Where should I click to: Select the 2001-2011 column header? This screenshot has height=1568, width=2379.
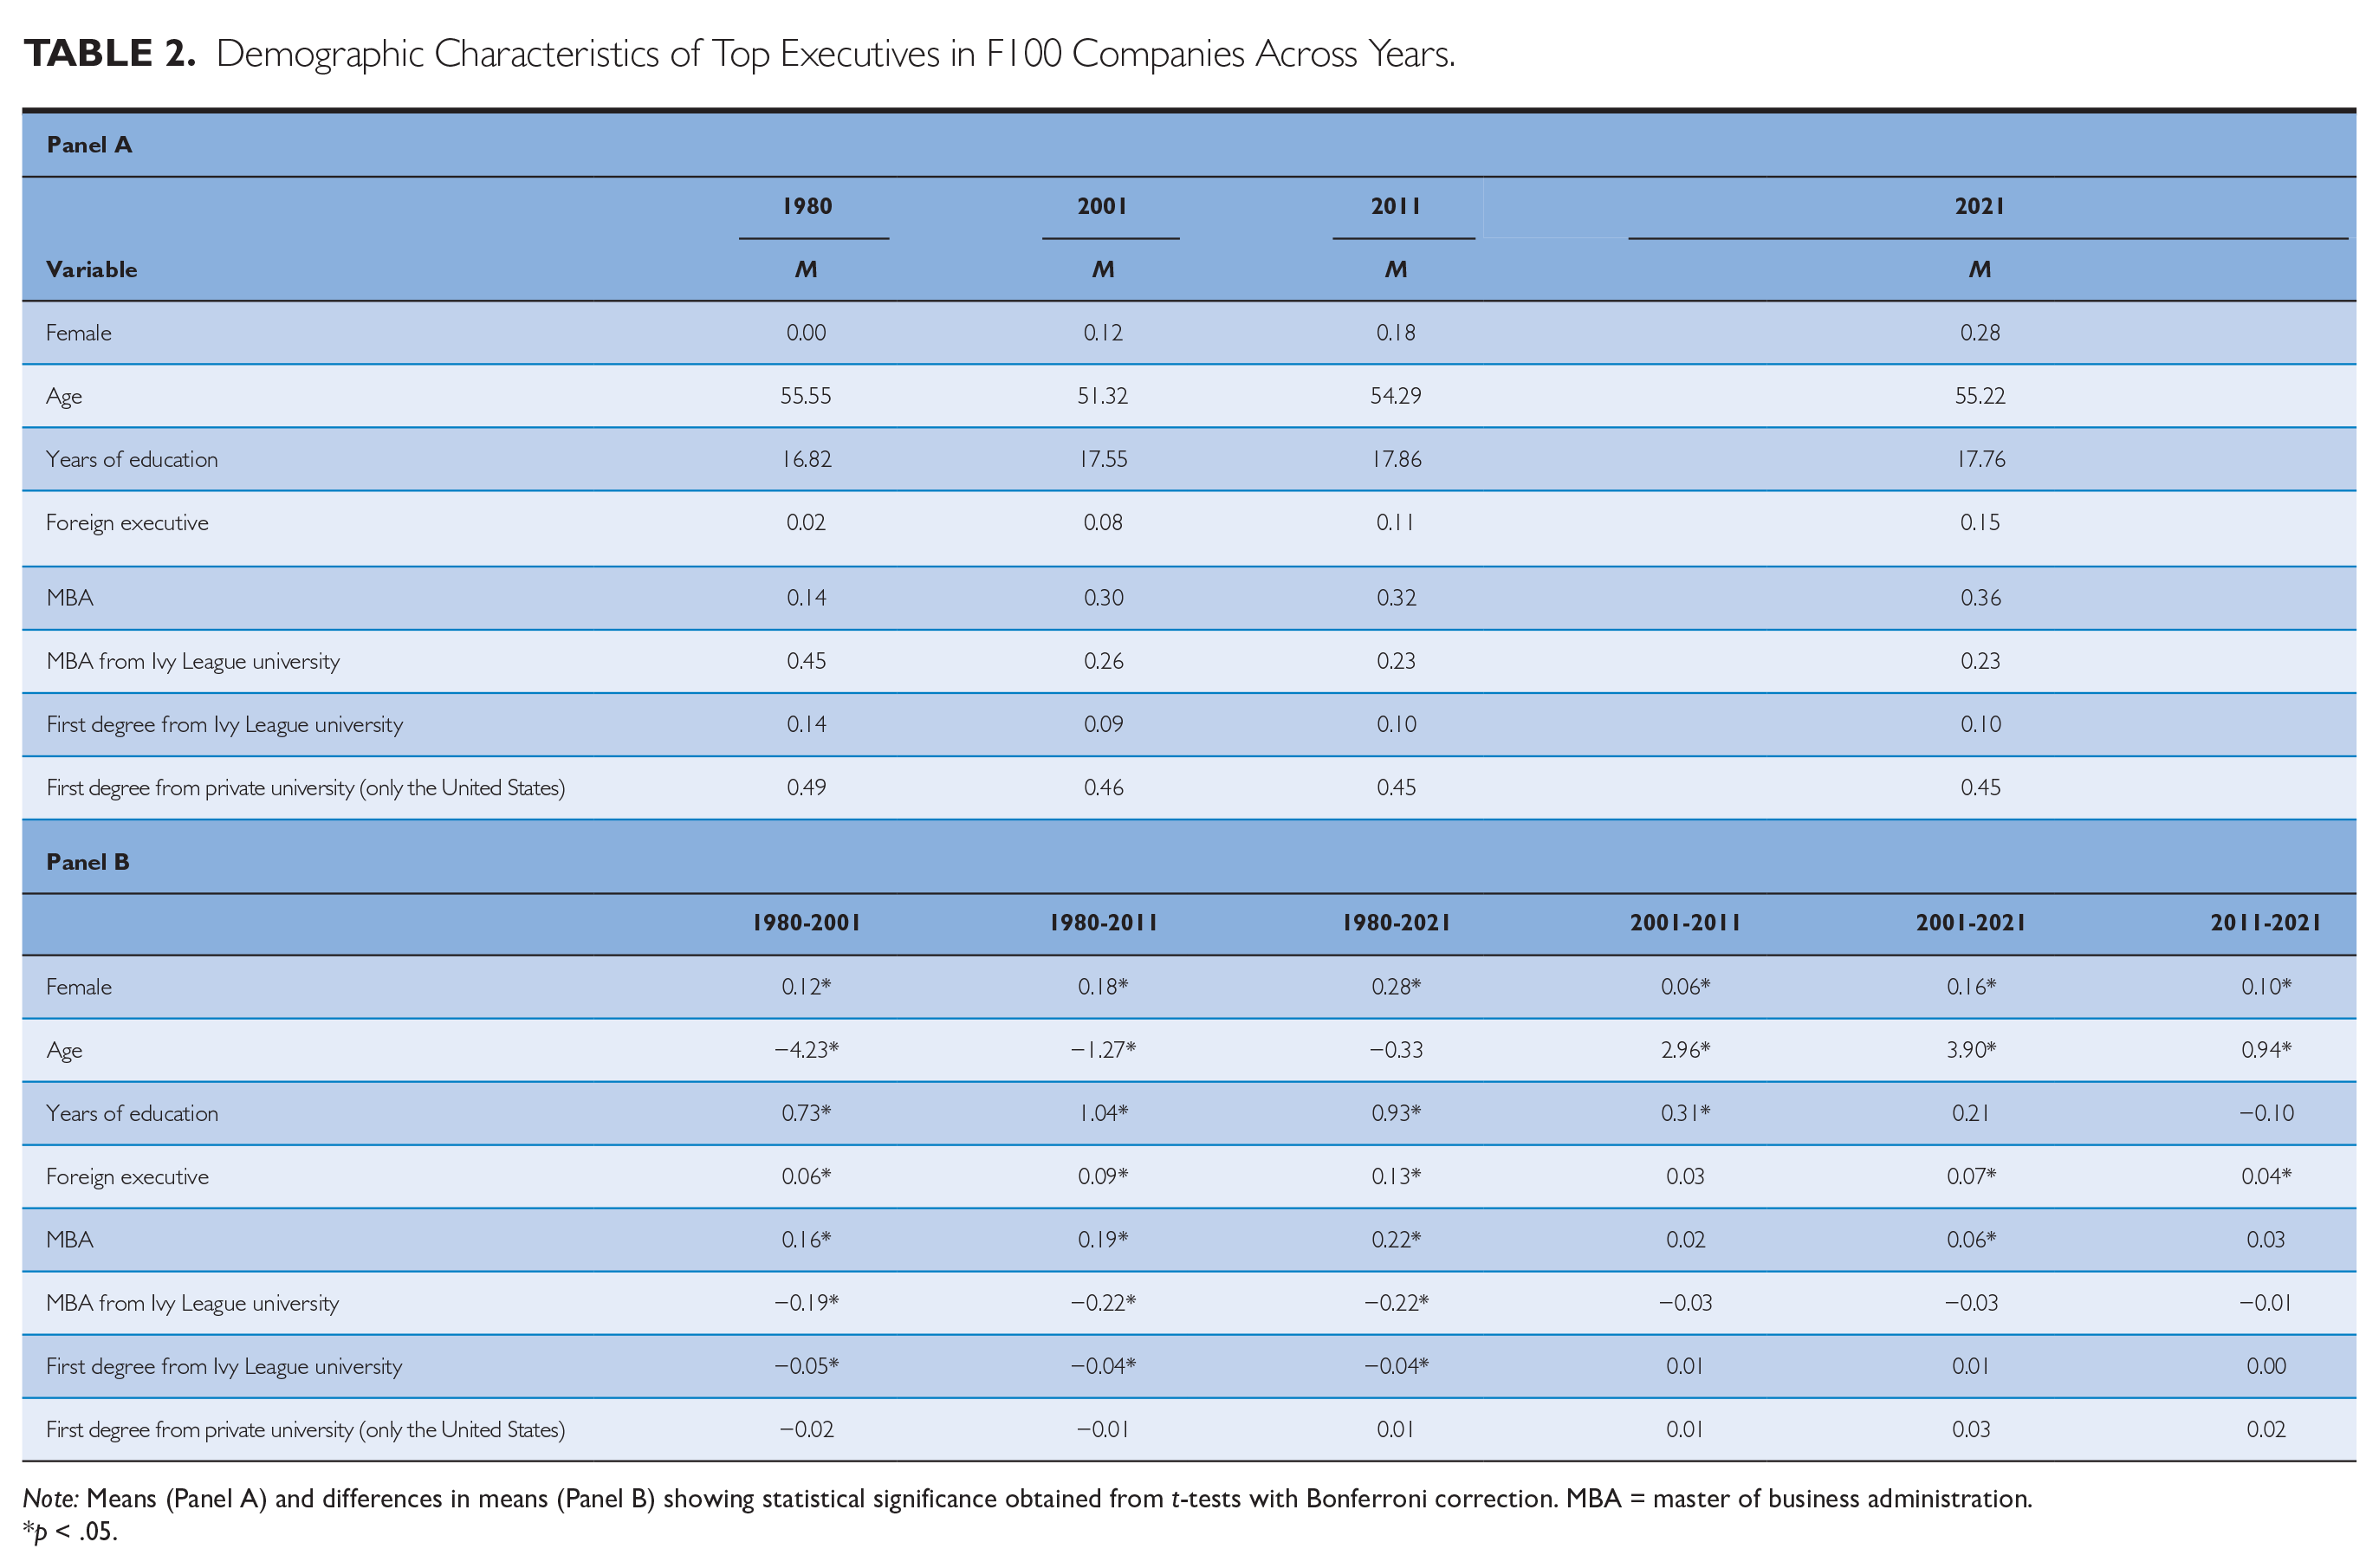1685,922
